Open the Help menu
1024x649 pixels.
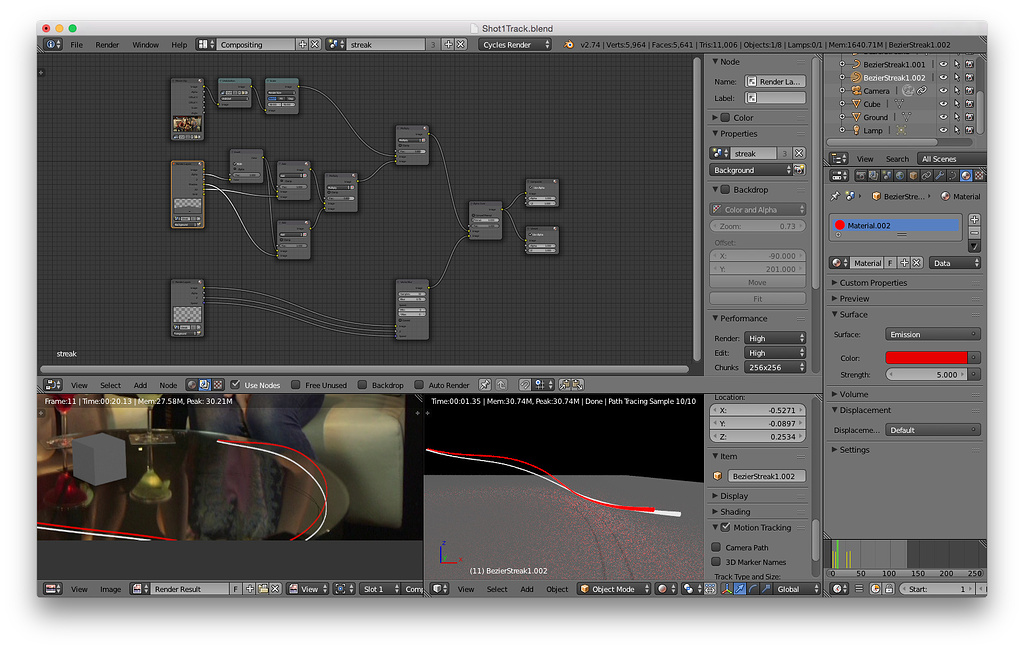pyautogui.click(x=179, y=45)
